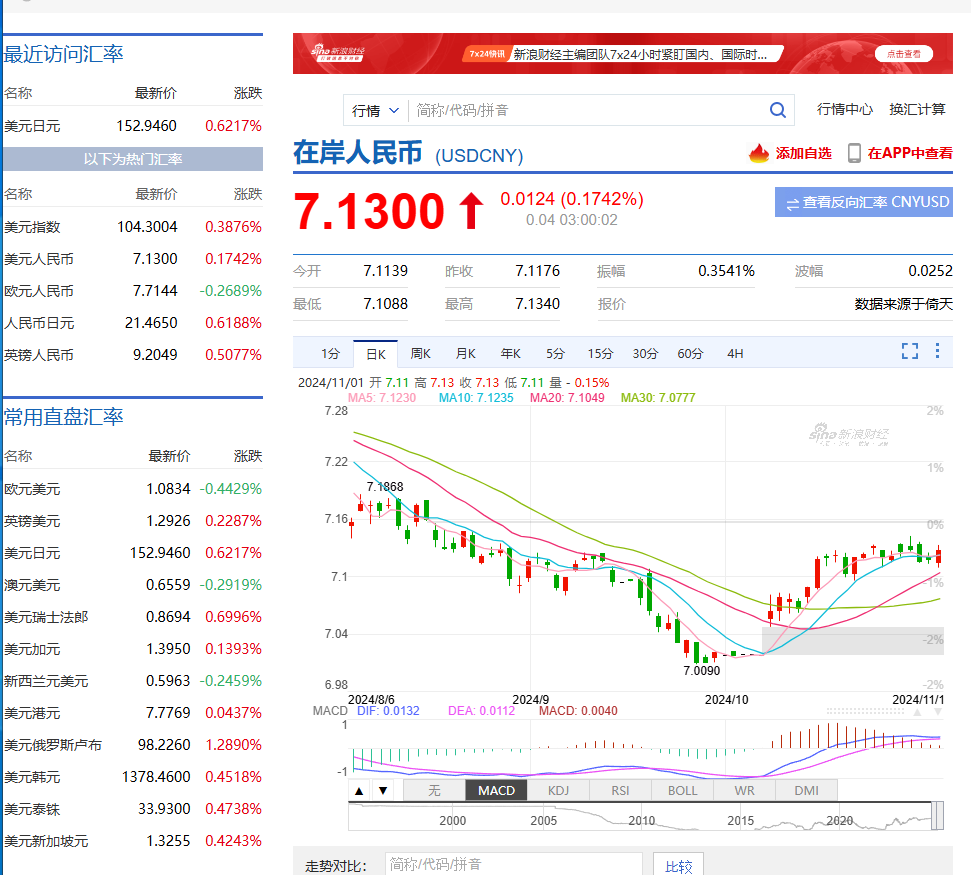This screenshot has width=971, height=875.
Task: Switch to the 1分 chart tab
Action: point(330,354)
